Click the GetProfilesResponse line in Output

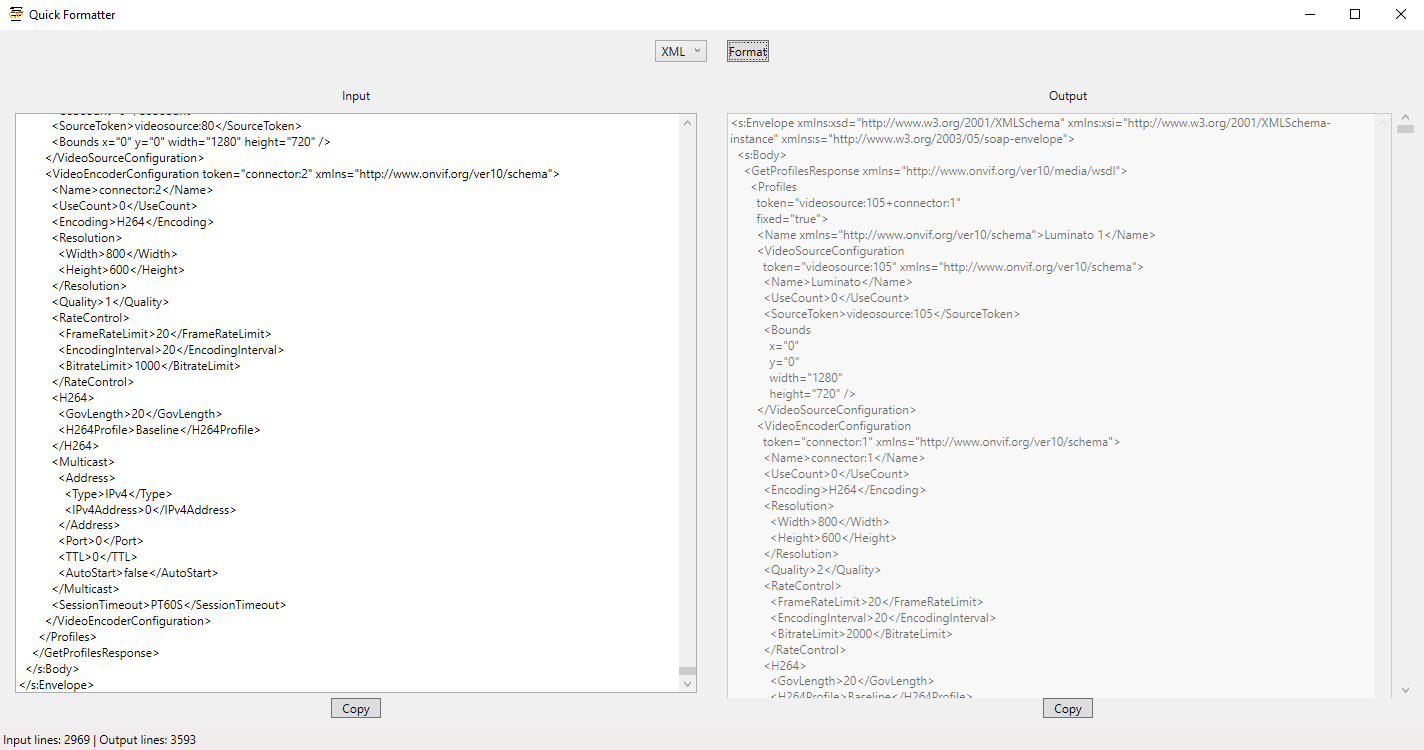point(936,171)
